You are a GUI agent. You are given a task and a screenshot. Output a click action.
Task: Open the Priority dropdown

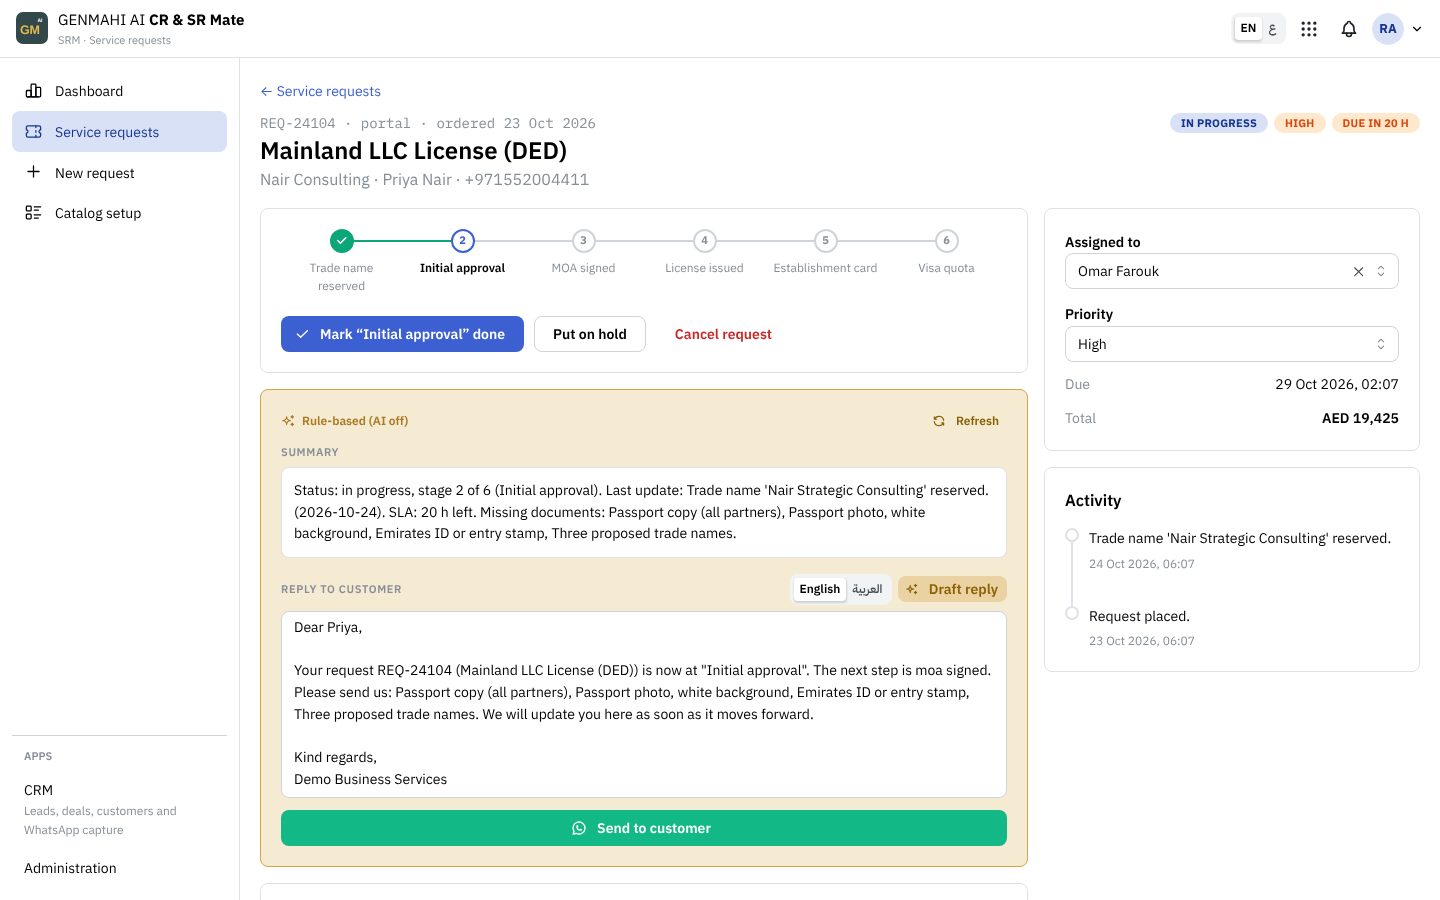click(1232, 344)
